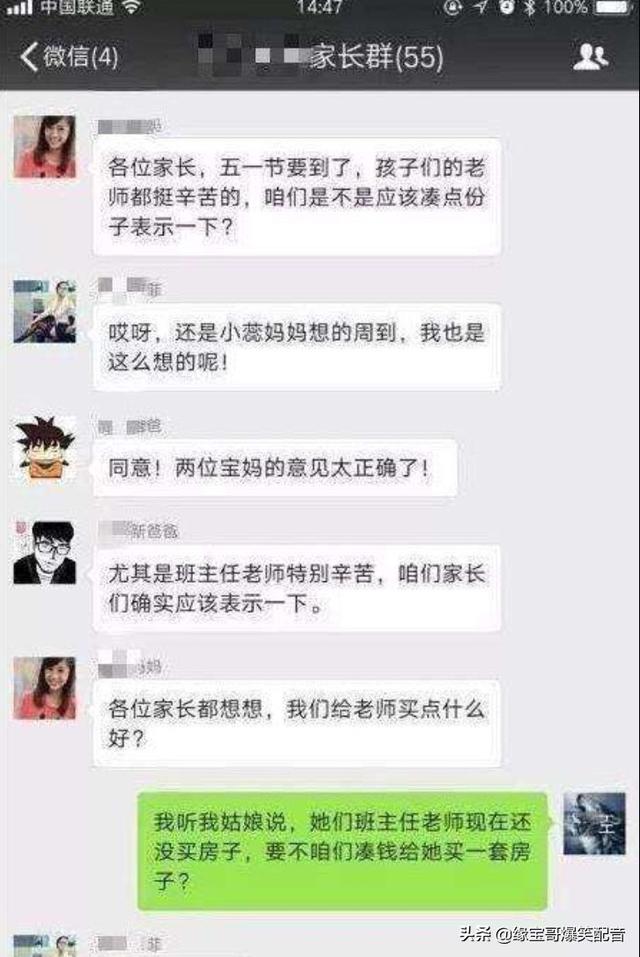Select the 我们给老师买点什么好 message
This screenshot has height=957, width=640.
(297, 723)
